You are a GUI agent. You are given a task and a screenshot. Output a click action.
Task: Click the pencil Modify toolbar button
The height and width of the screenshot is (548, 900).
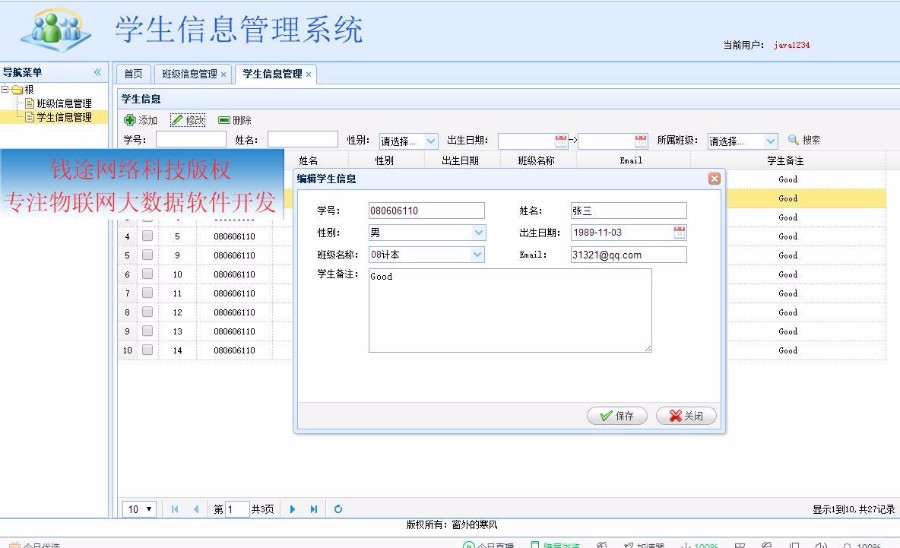pyautogui.click(x=188, y=120)
